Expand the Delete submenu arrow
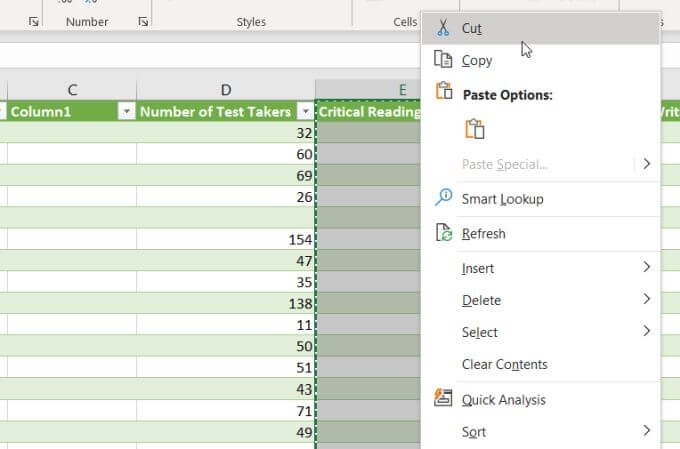Viewport: 680px width, 449px height. [x=647, y=299]
